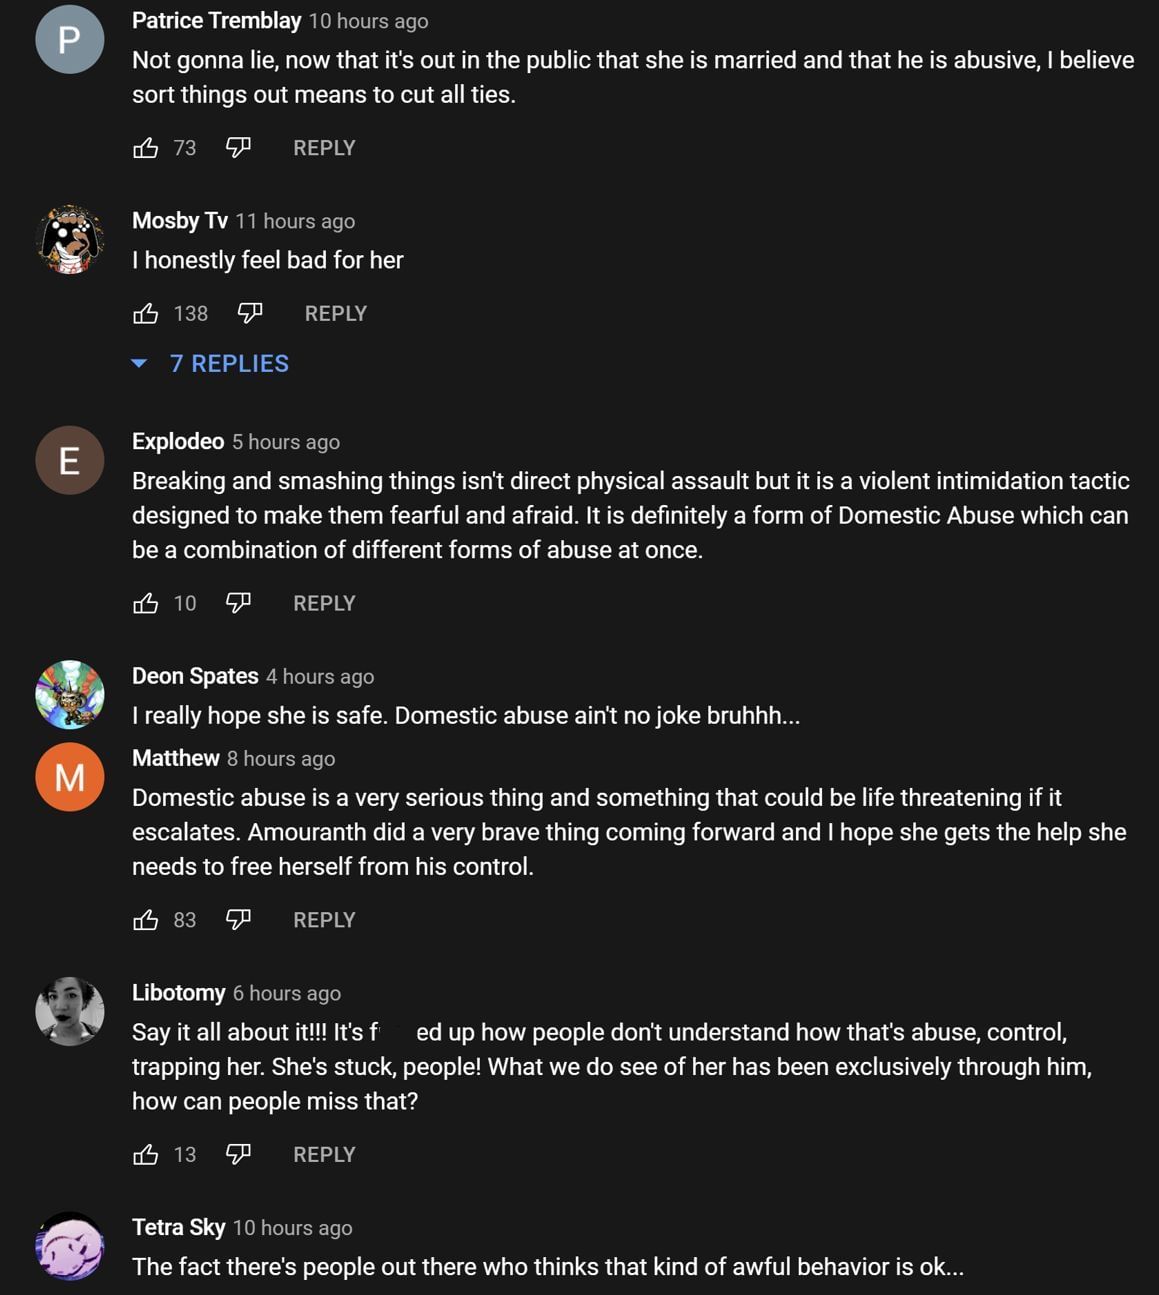Toggle the like on Explodeo's comment
Image resolution: width=1159 pixels, height=1295 pixels.
point(147,602)
